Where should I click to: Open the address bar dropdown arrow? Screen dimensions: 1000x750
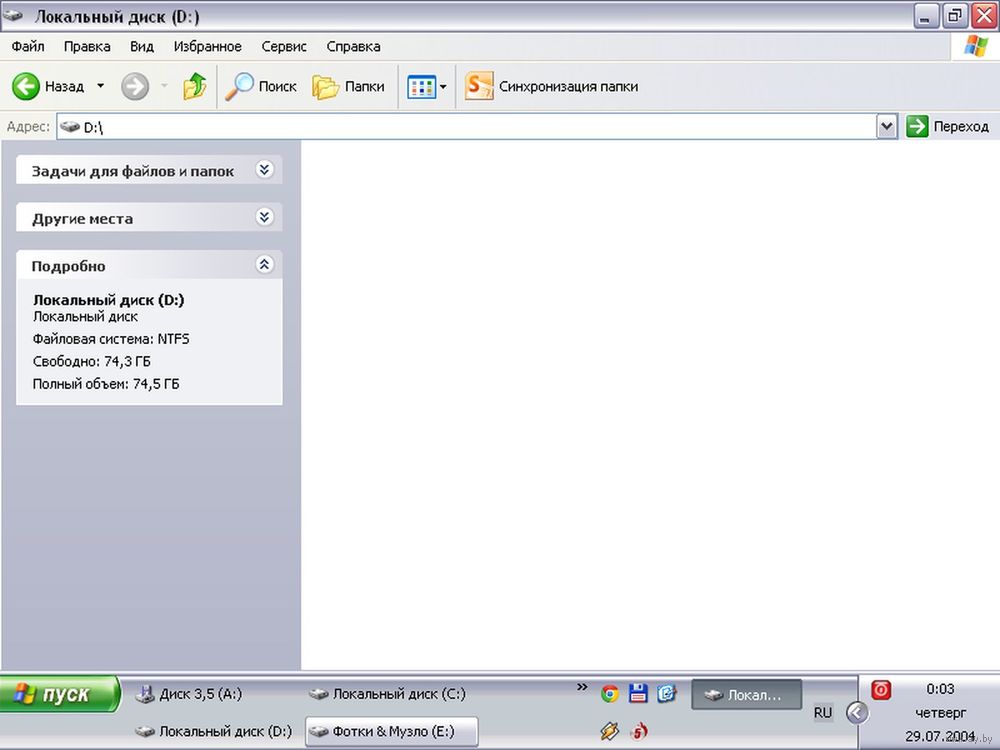tap(886, 126)
